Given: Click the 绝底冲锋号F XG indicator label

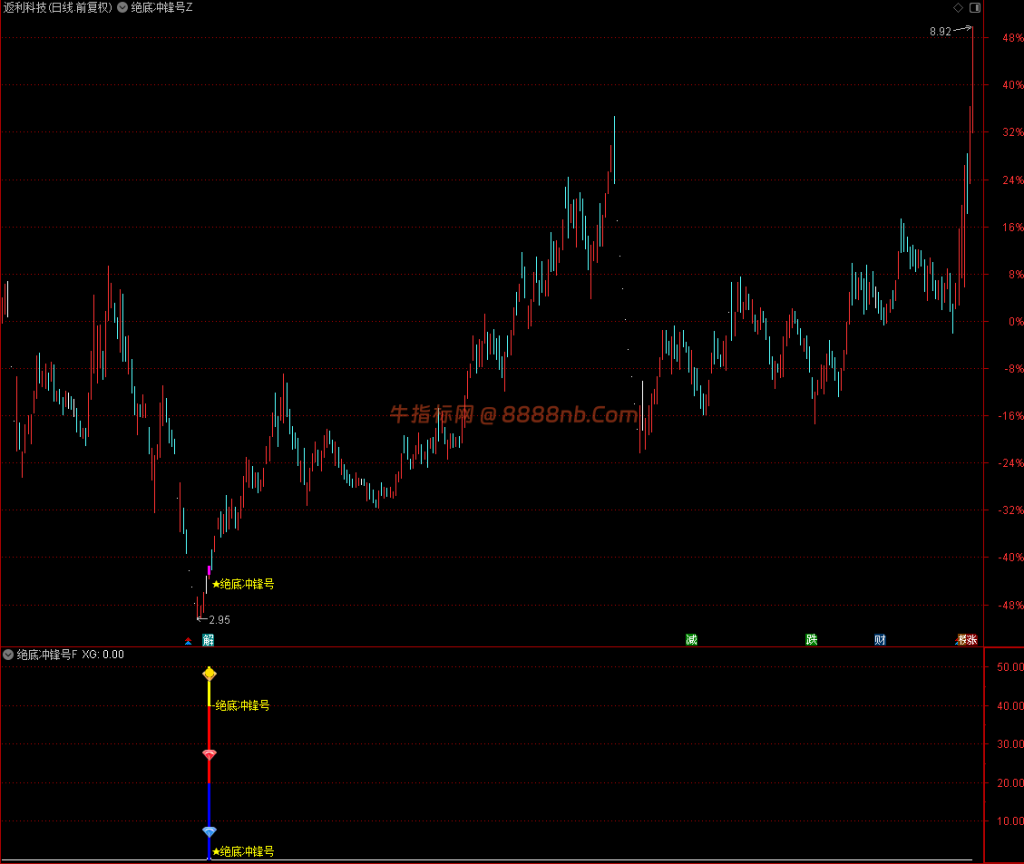Looking at the screenshot, I should [x=70, y=654].
